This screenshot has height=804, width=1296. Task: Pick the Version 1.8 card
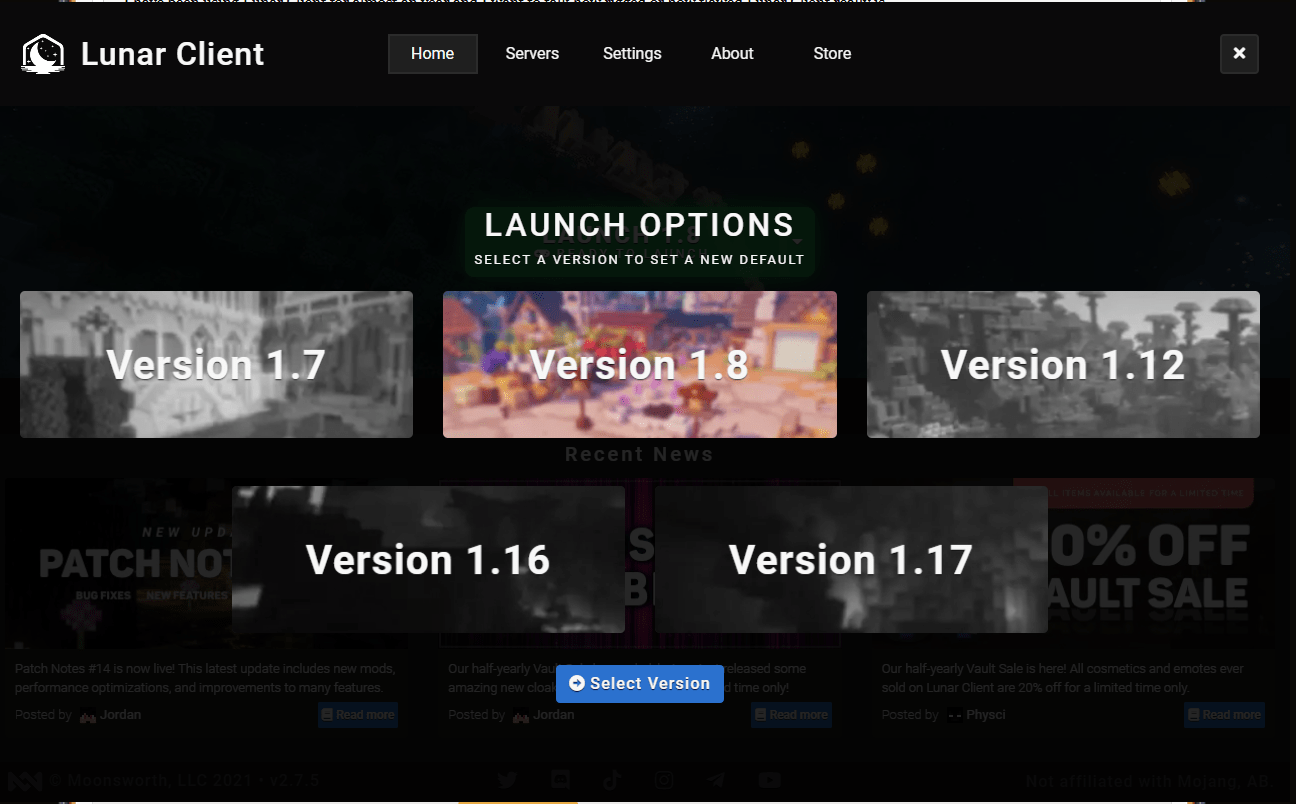click(x=640, y=364)
